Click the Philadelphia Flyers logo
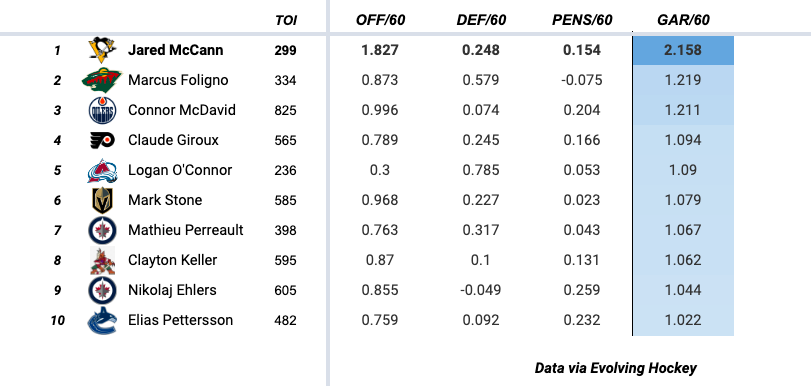The height and width of the screenshot is (386, 811). (102, 140)
